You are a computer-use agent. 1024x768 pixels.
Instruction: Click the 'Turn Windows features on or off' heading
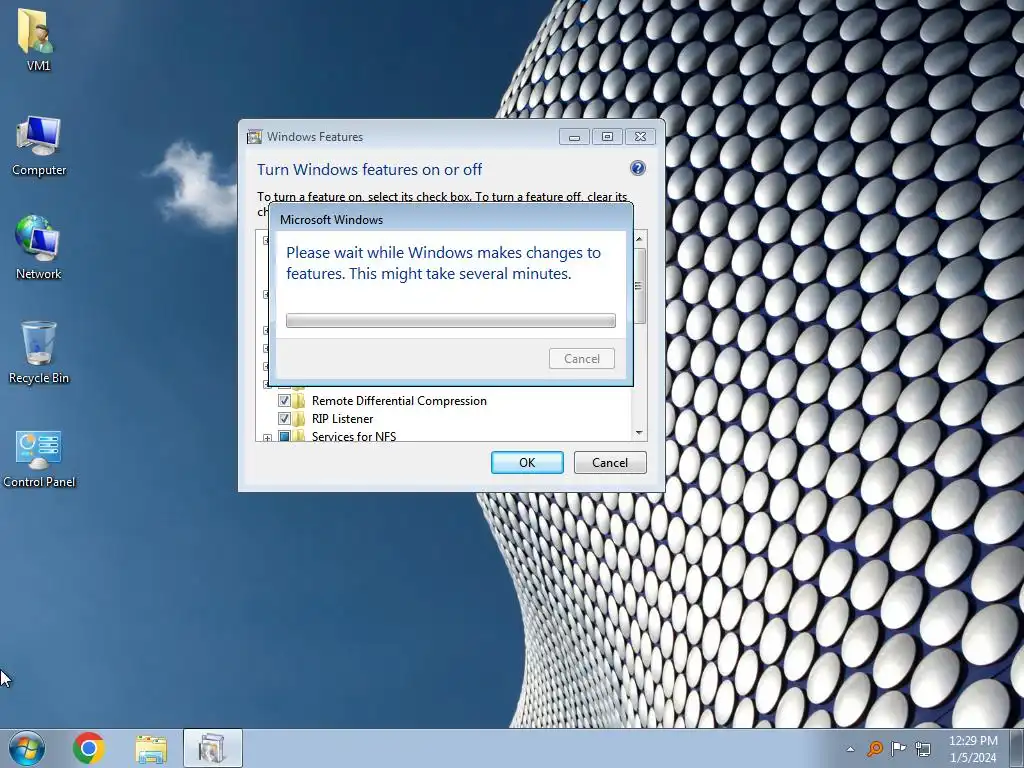coord(369,170)
